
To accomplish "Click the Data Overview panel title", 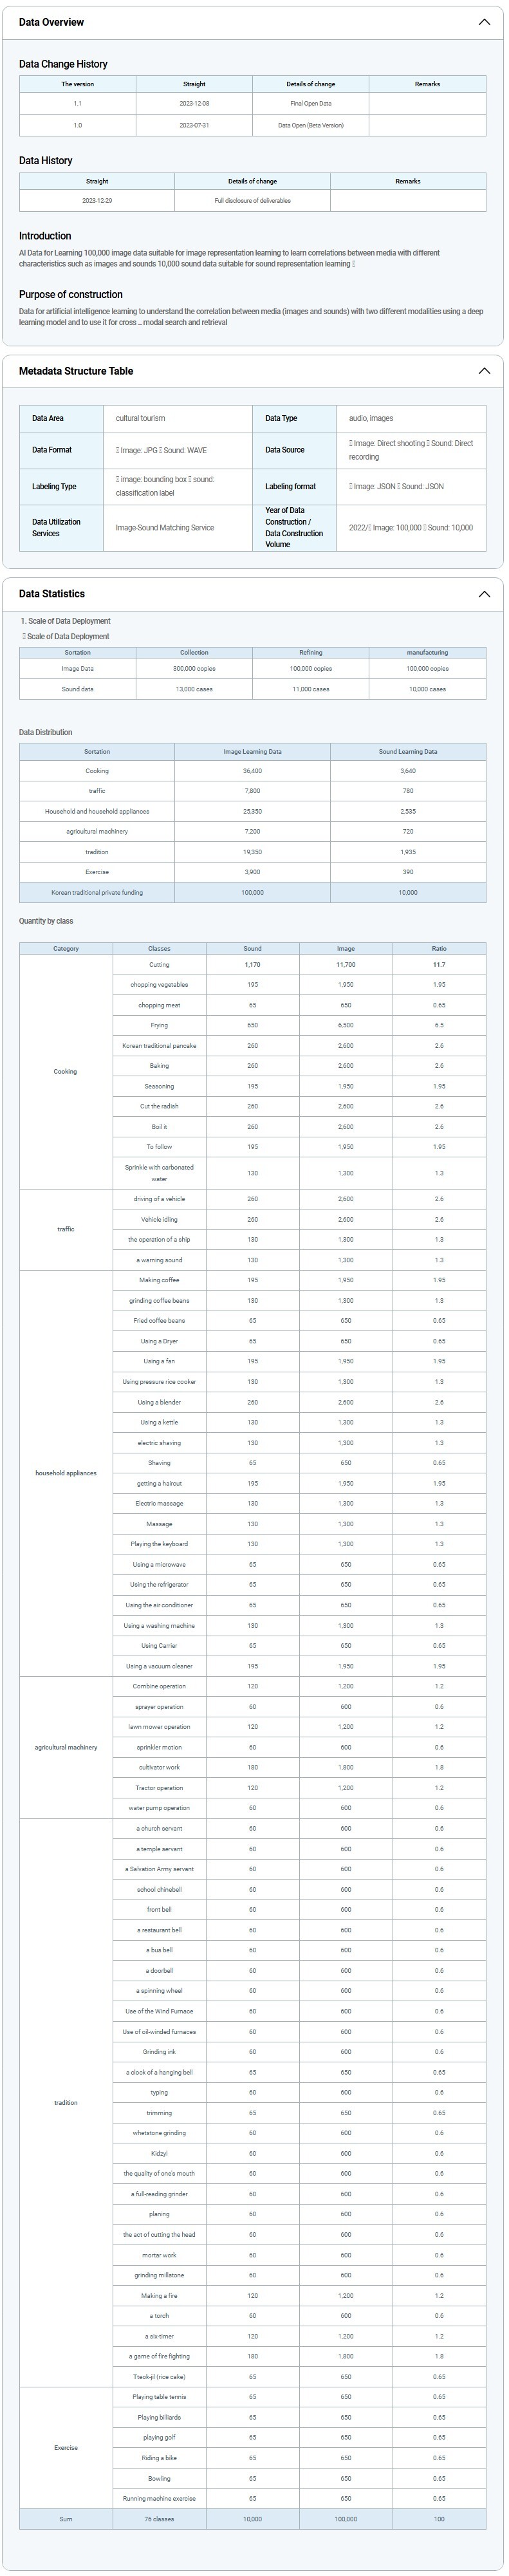I will tap(51, 22).
